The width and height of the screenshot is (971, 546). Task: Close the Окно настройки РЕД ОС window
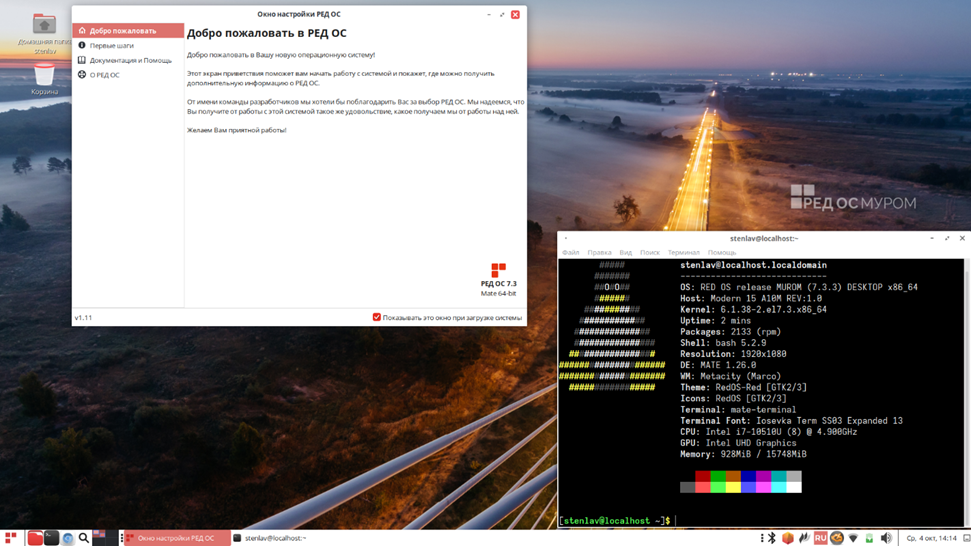pos(515,14)
